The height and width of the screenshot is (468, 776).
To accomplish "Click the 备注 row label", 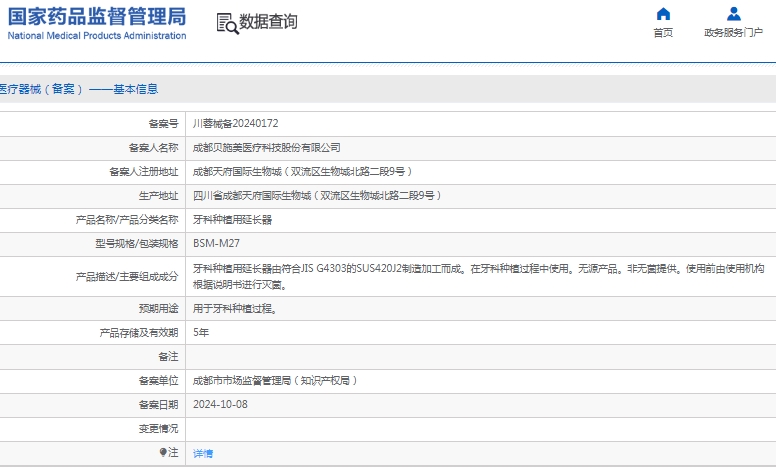I will (168, 357).
